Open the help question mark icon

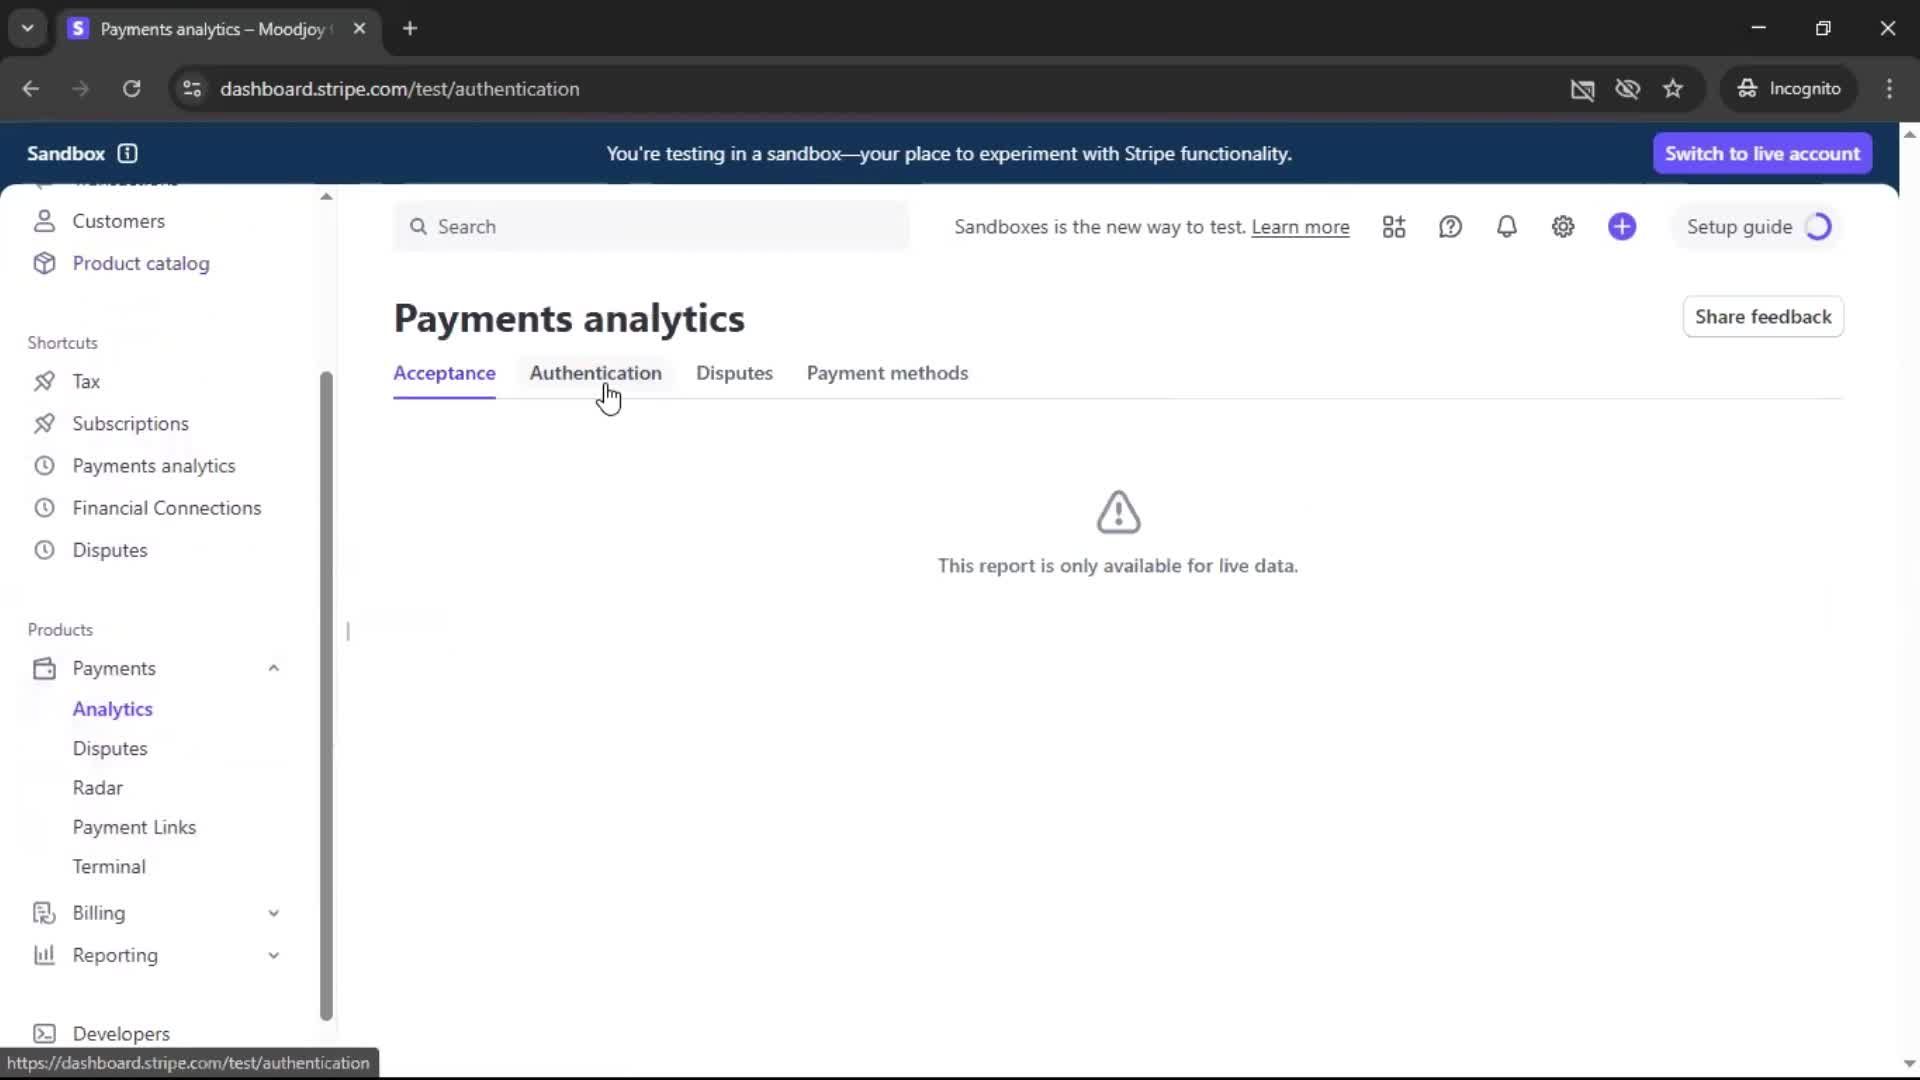[x=1450, y=227]
